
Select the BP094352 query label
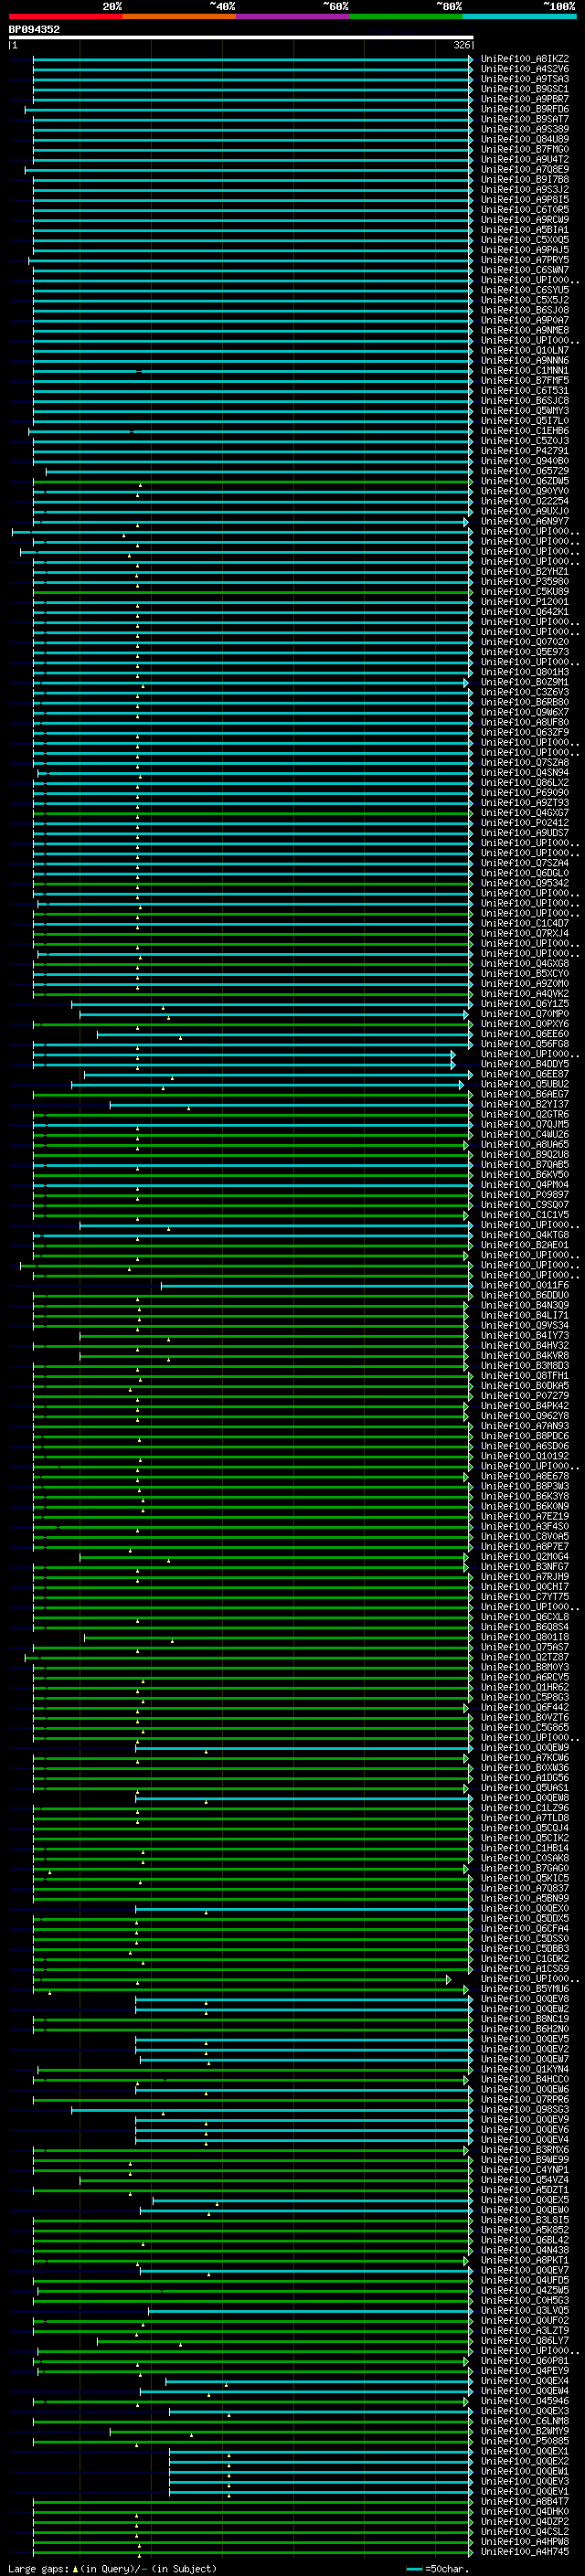[34, 29]
